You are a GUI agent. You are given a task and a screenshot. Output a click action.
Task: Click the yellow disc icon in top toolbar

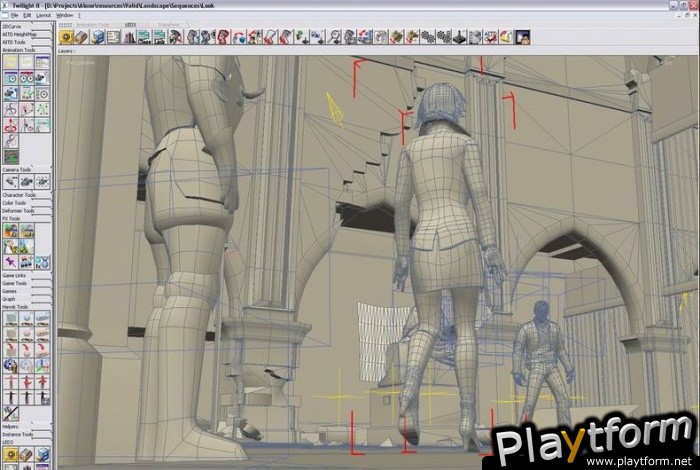coord(66,37)
